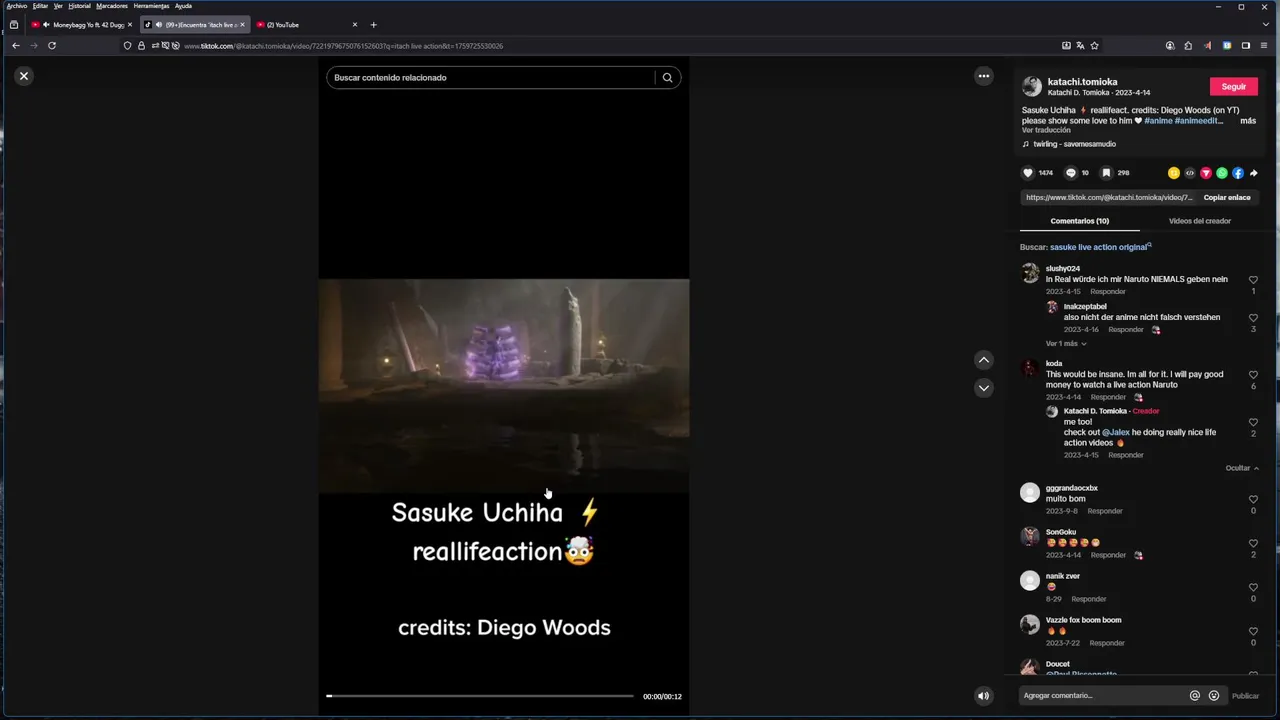Click Ver traducción under description

point(1046,130)
